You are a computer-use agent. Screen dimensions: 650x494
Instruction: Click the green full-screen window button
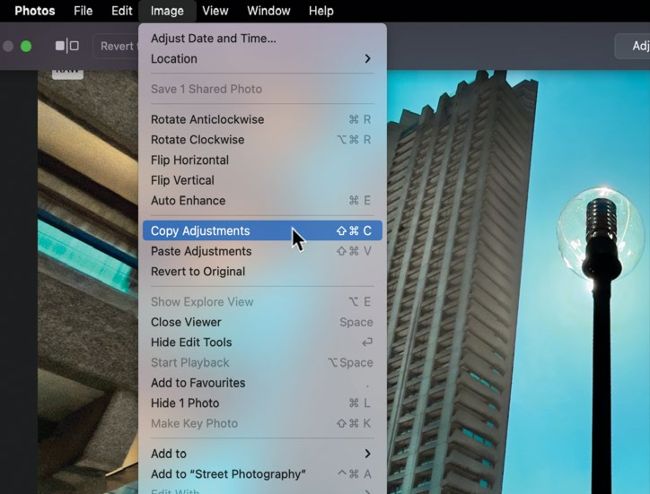[26, 46]
